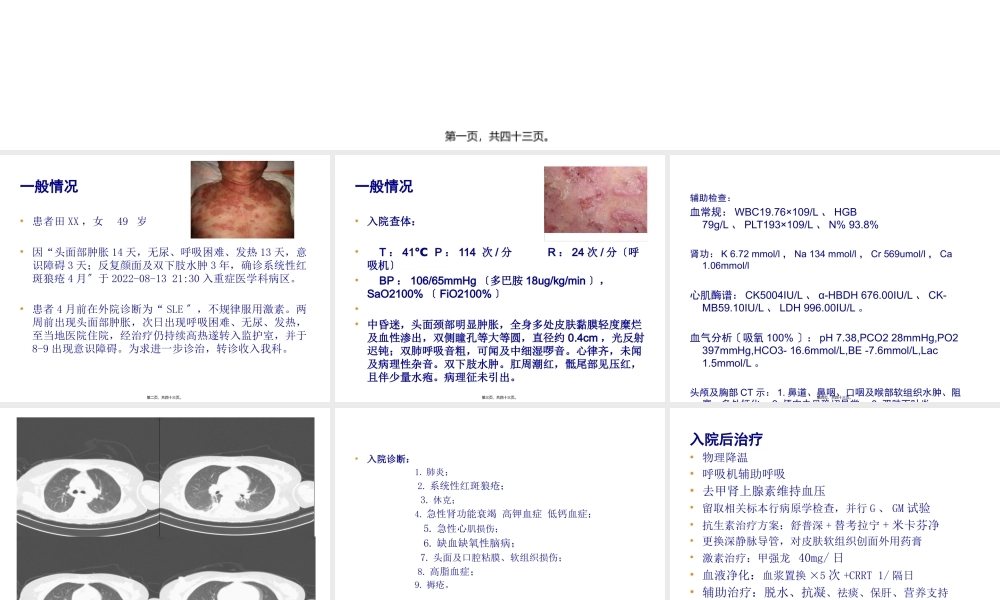Click the '血气分析〔吸氧 100%〕' line
The width and height of the screenshot is (1000, 600).
(824, 350)
